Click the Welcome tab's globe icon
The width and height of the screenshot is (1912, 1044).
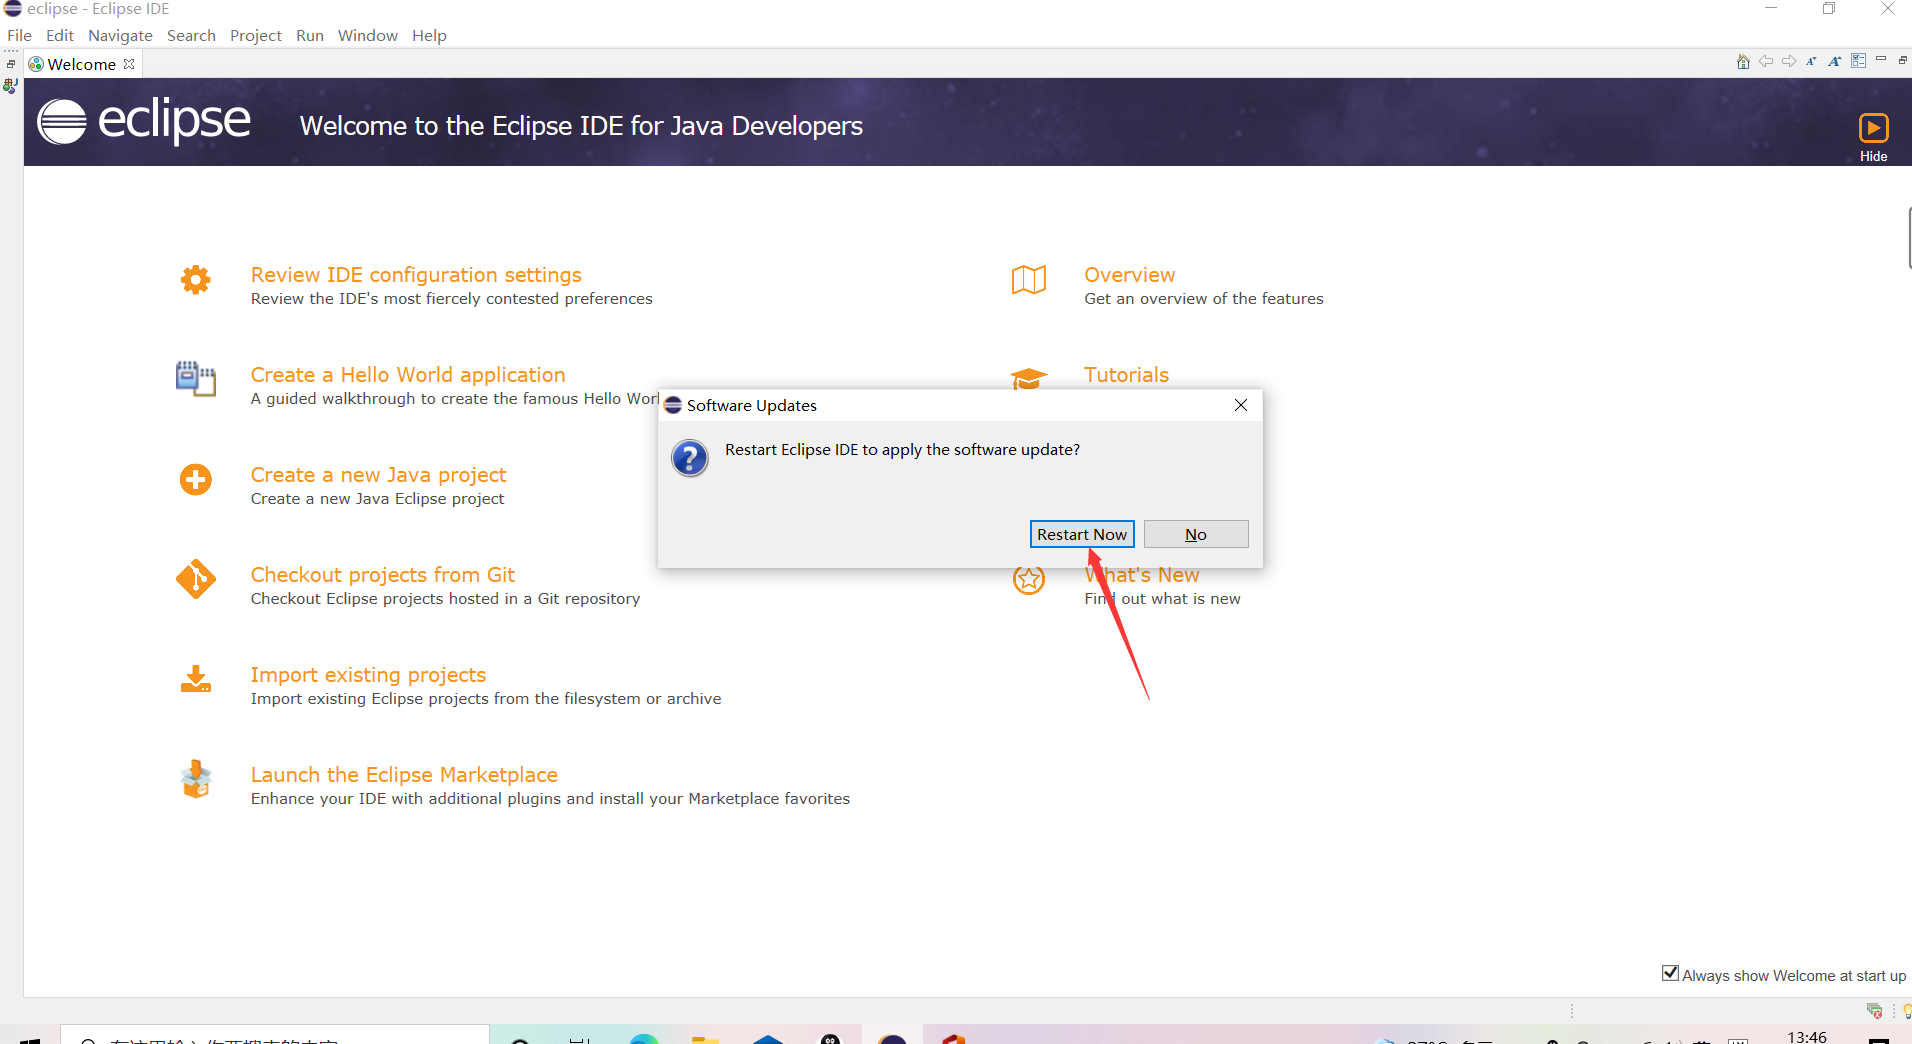point(36,64)
